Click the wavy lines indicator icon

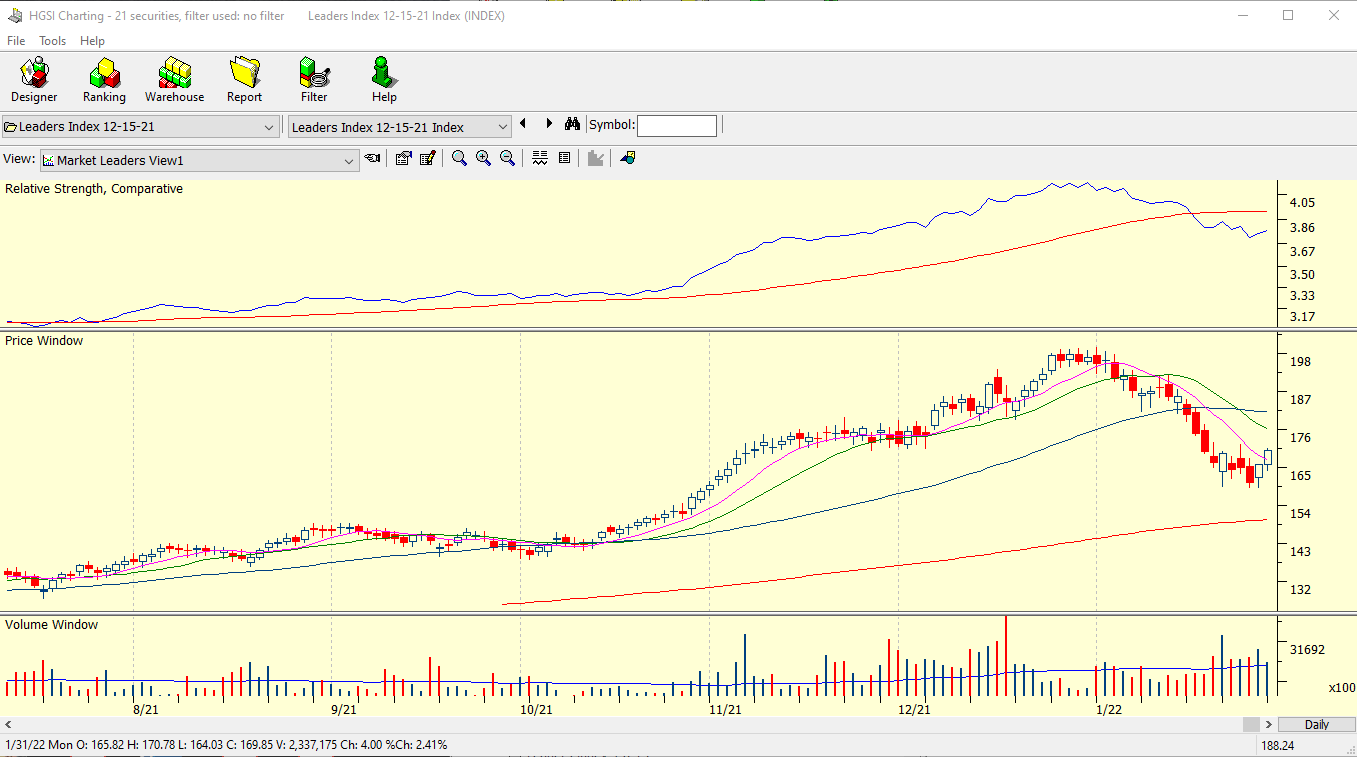(x=540, y=158)
